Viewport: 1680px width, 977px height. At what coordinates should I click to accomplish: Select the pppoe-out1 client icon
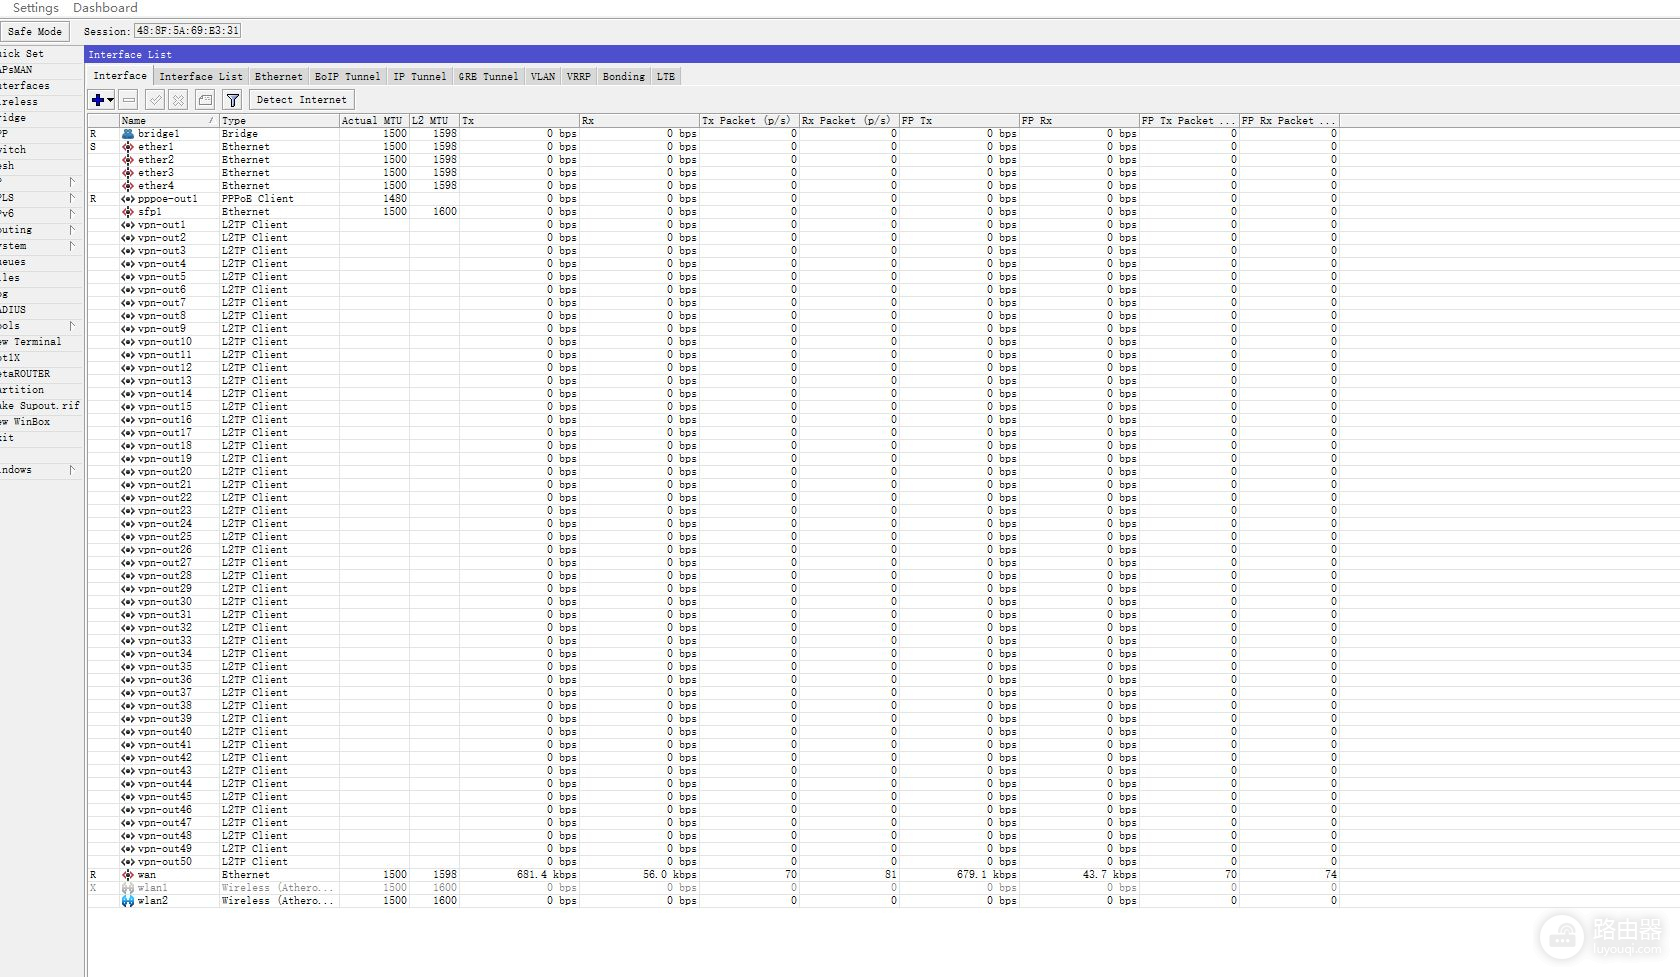128,198
